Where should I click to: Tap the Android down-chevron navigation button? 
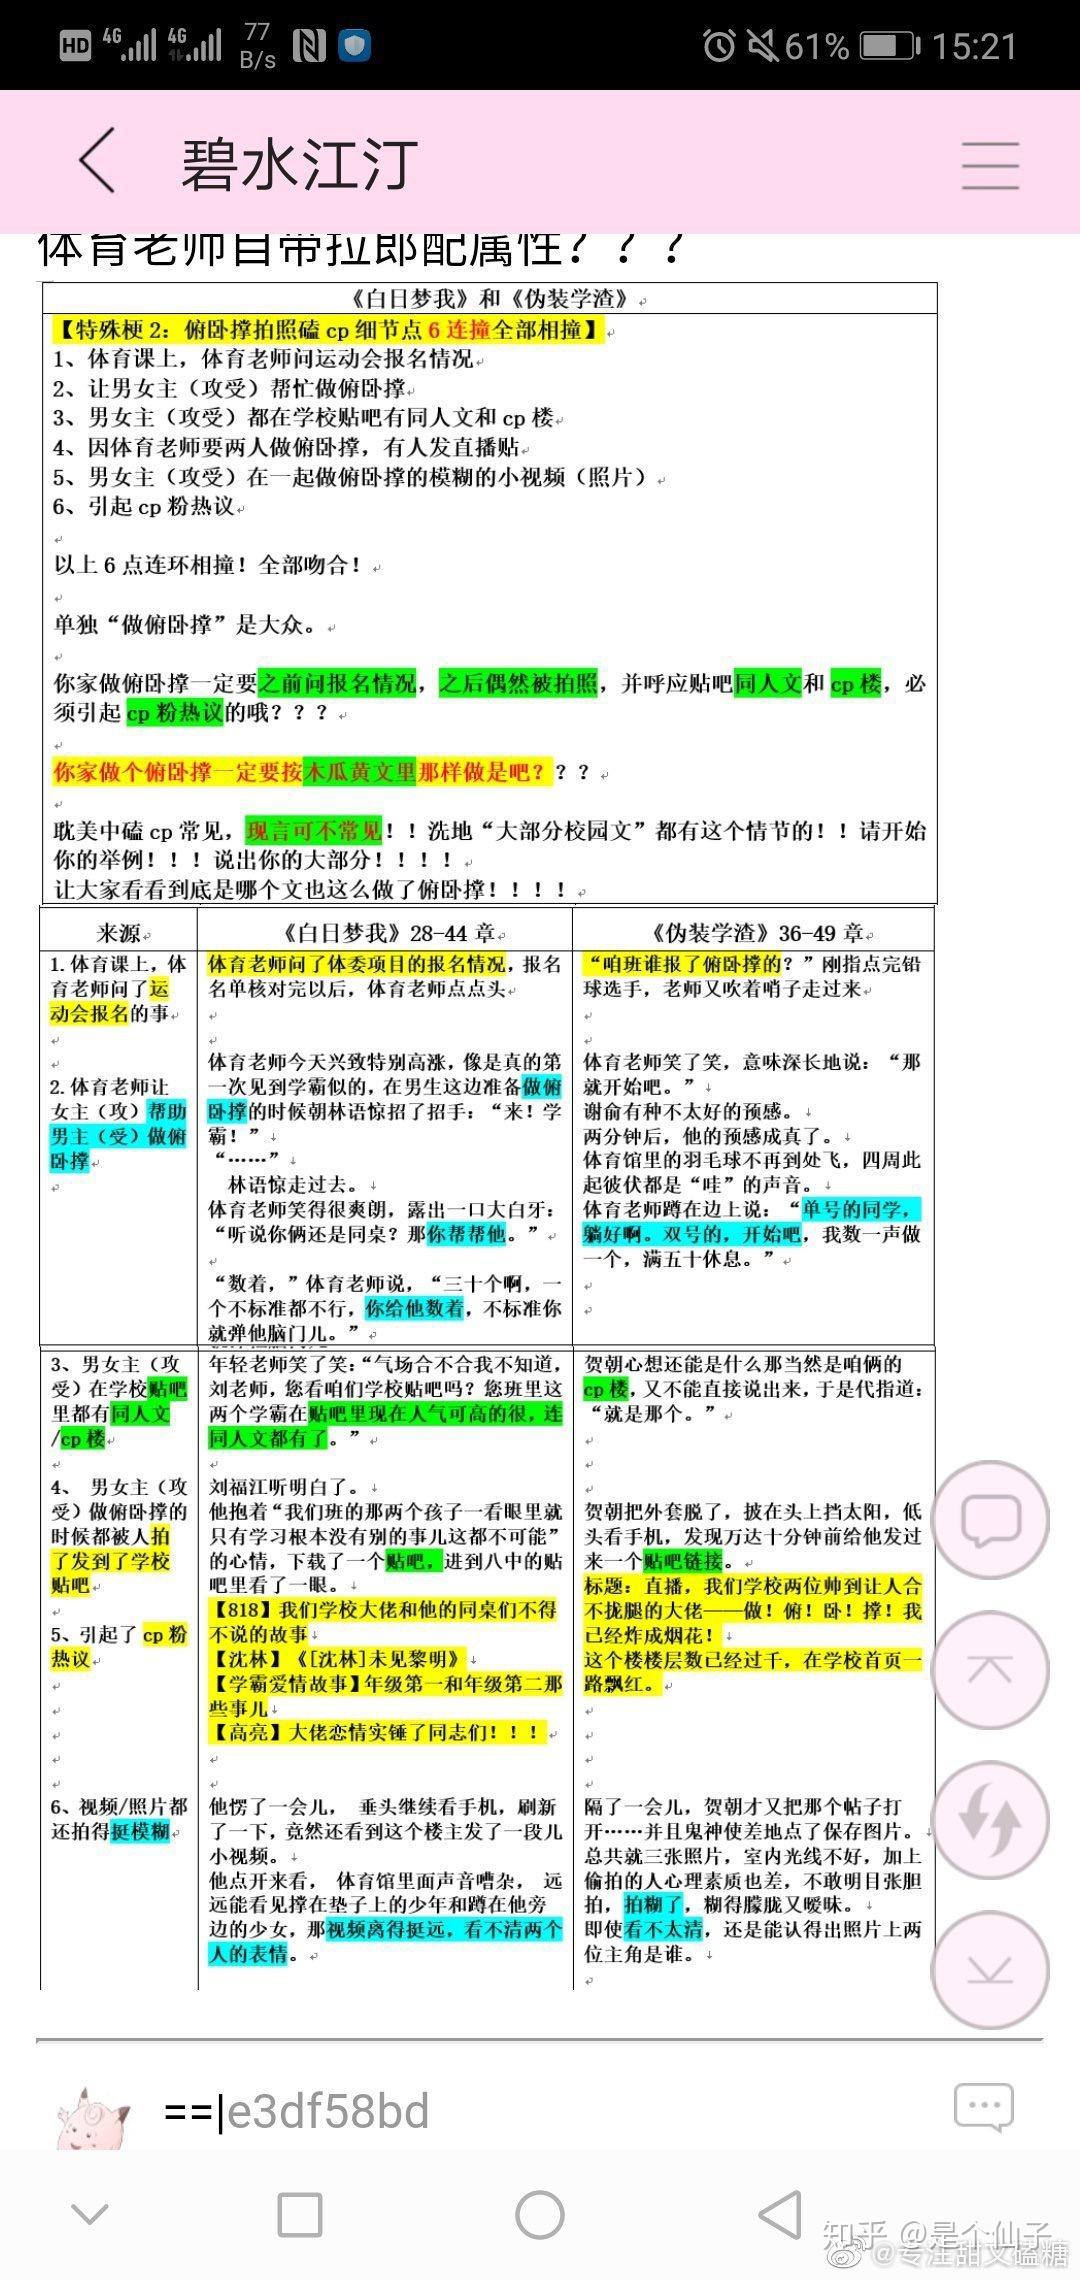(90, 2214)
